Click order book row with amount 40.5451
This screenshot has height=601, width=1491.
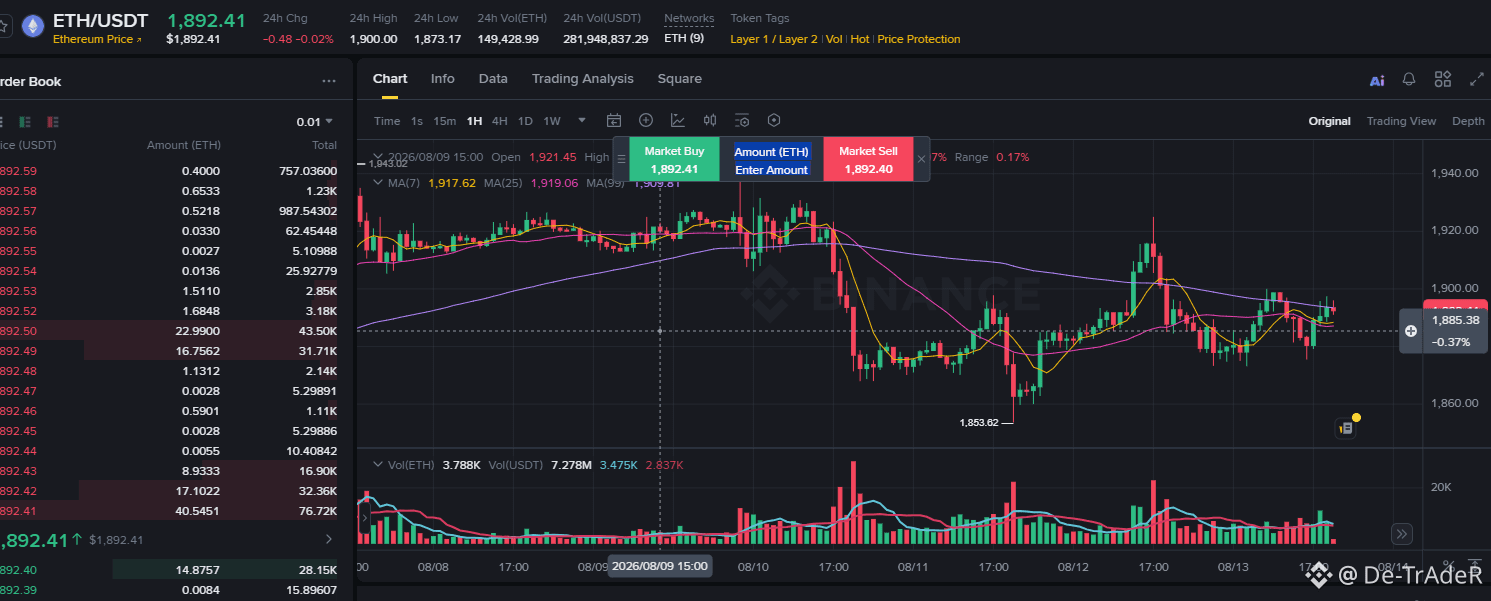pyautogui.click(x=169, y=511)
